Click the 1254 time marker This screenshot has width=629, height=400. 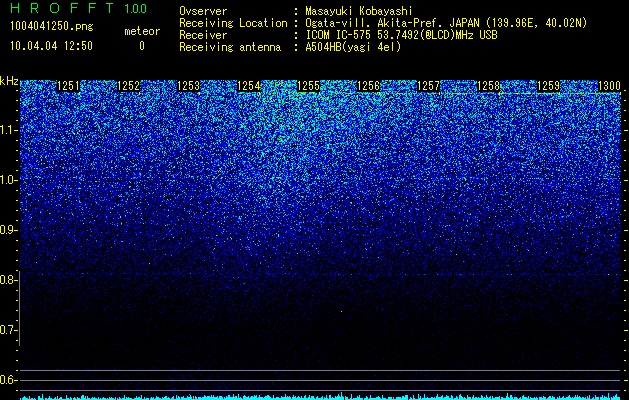pyautogui.click(x=249, y=86)
